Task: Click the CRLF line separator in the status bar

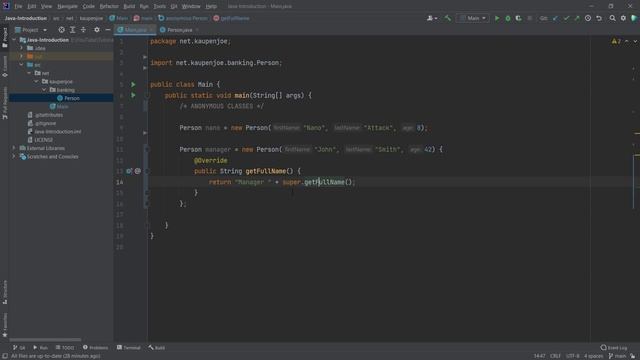Action: [556, 356]
